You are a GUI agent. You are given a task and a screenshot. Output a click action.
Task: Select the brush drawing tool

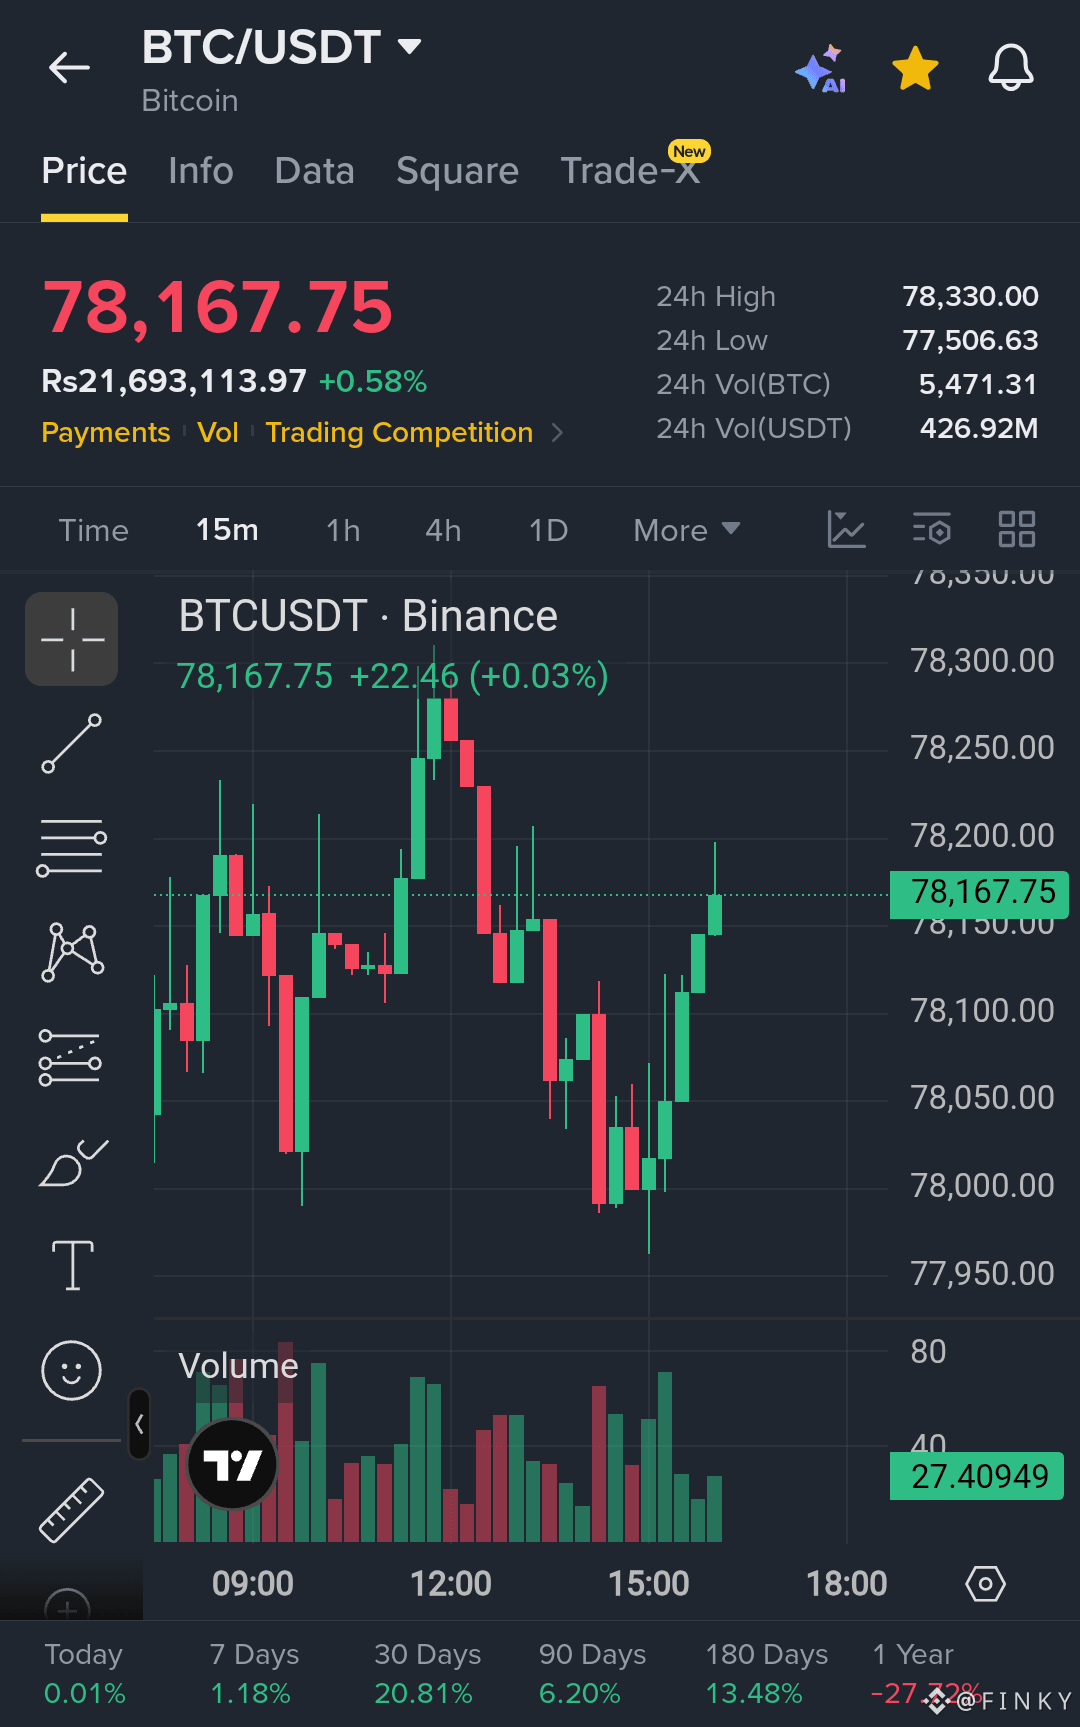click(72, 1162)
